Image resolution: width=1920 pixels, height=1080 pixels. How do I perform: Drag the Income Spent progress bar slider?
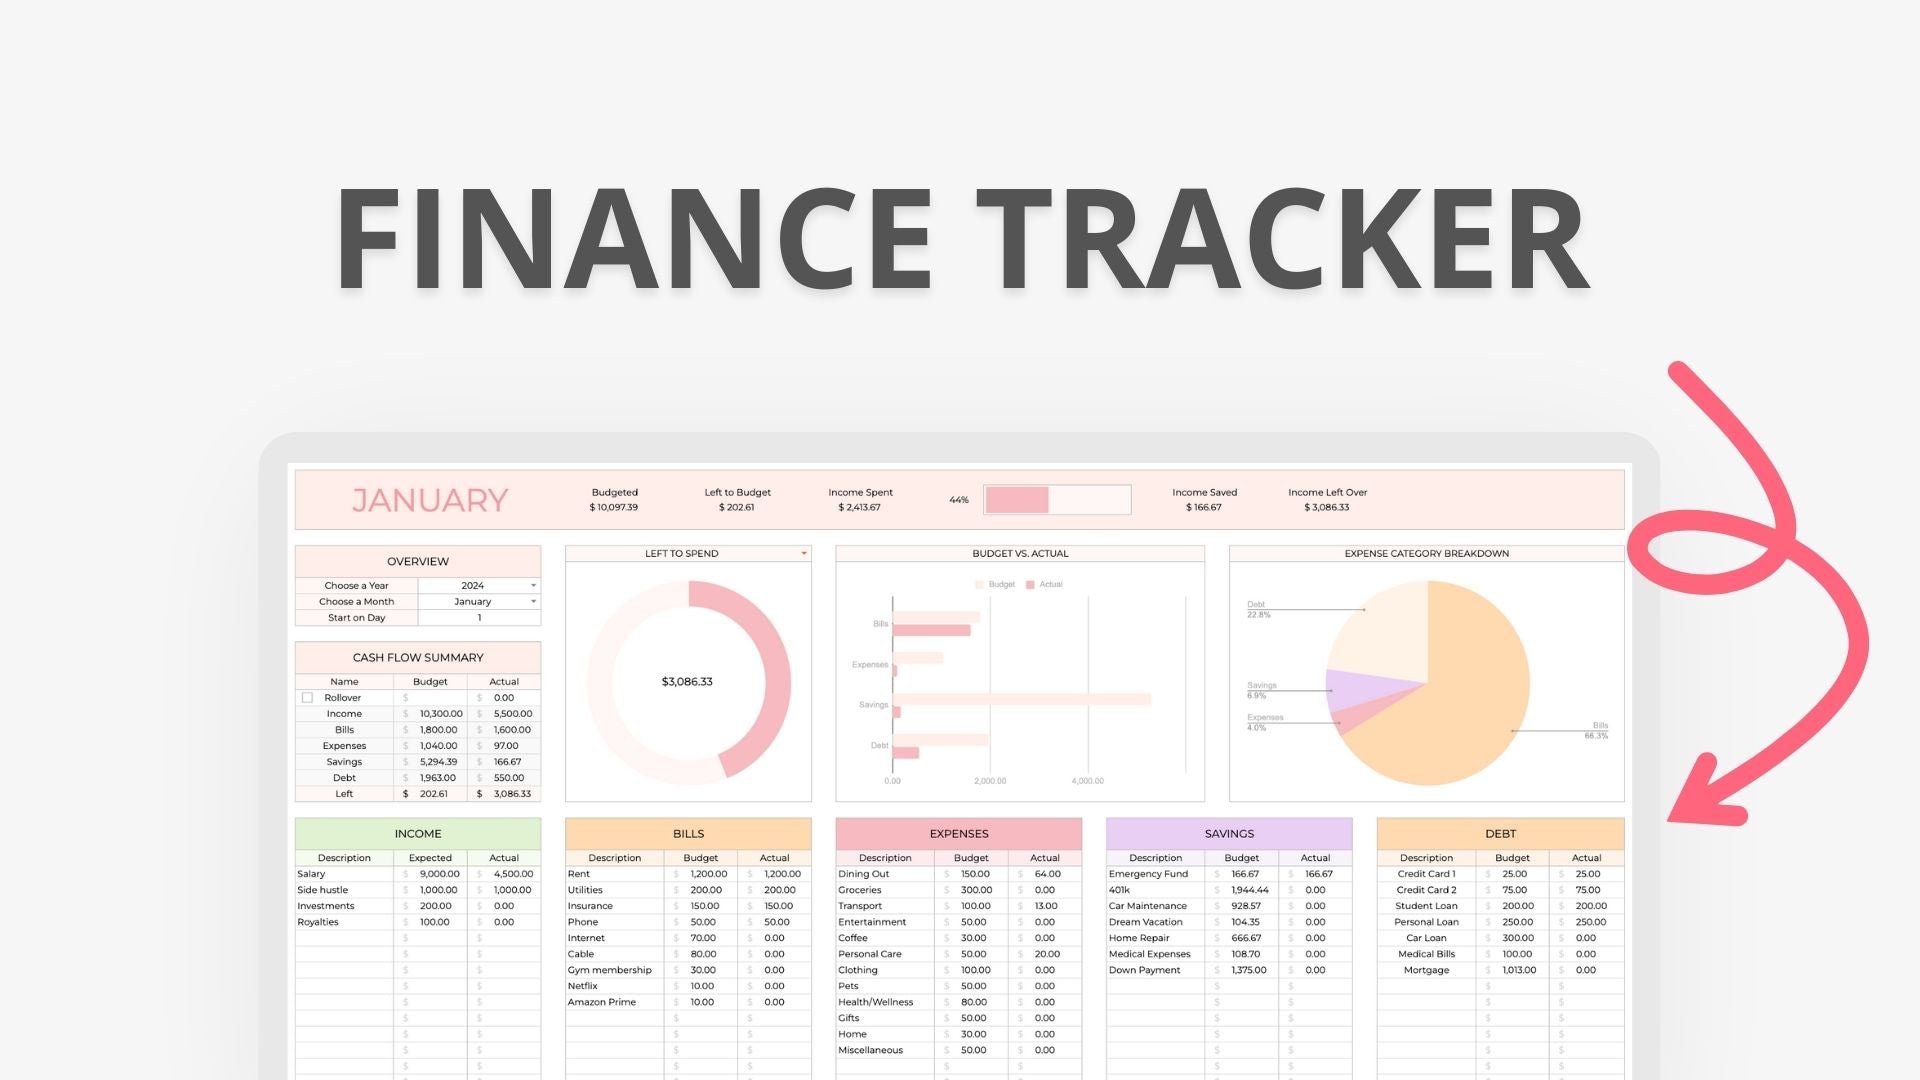click(x=1048, y=500)
